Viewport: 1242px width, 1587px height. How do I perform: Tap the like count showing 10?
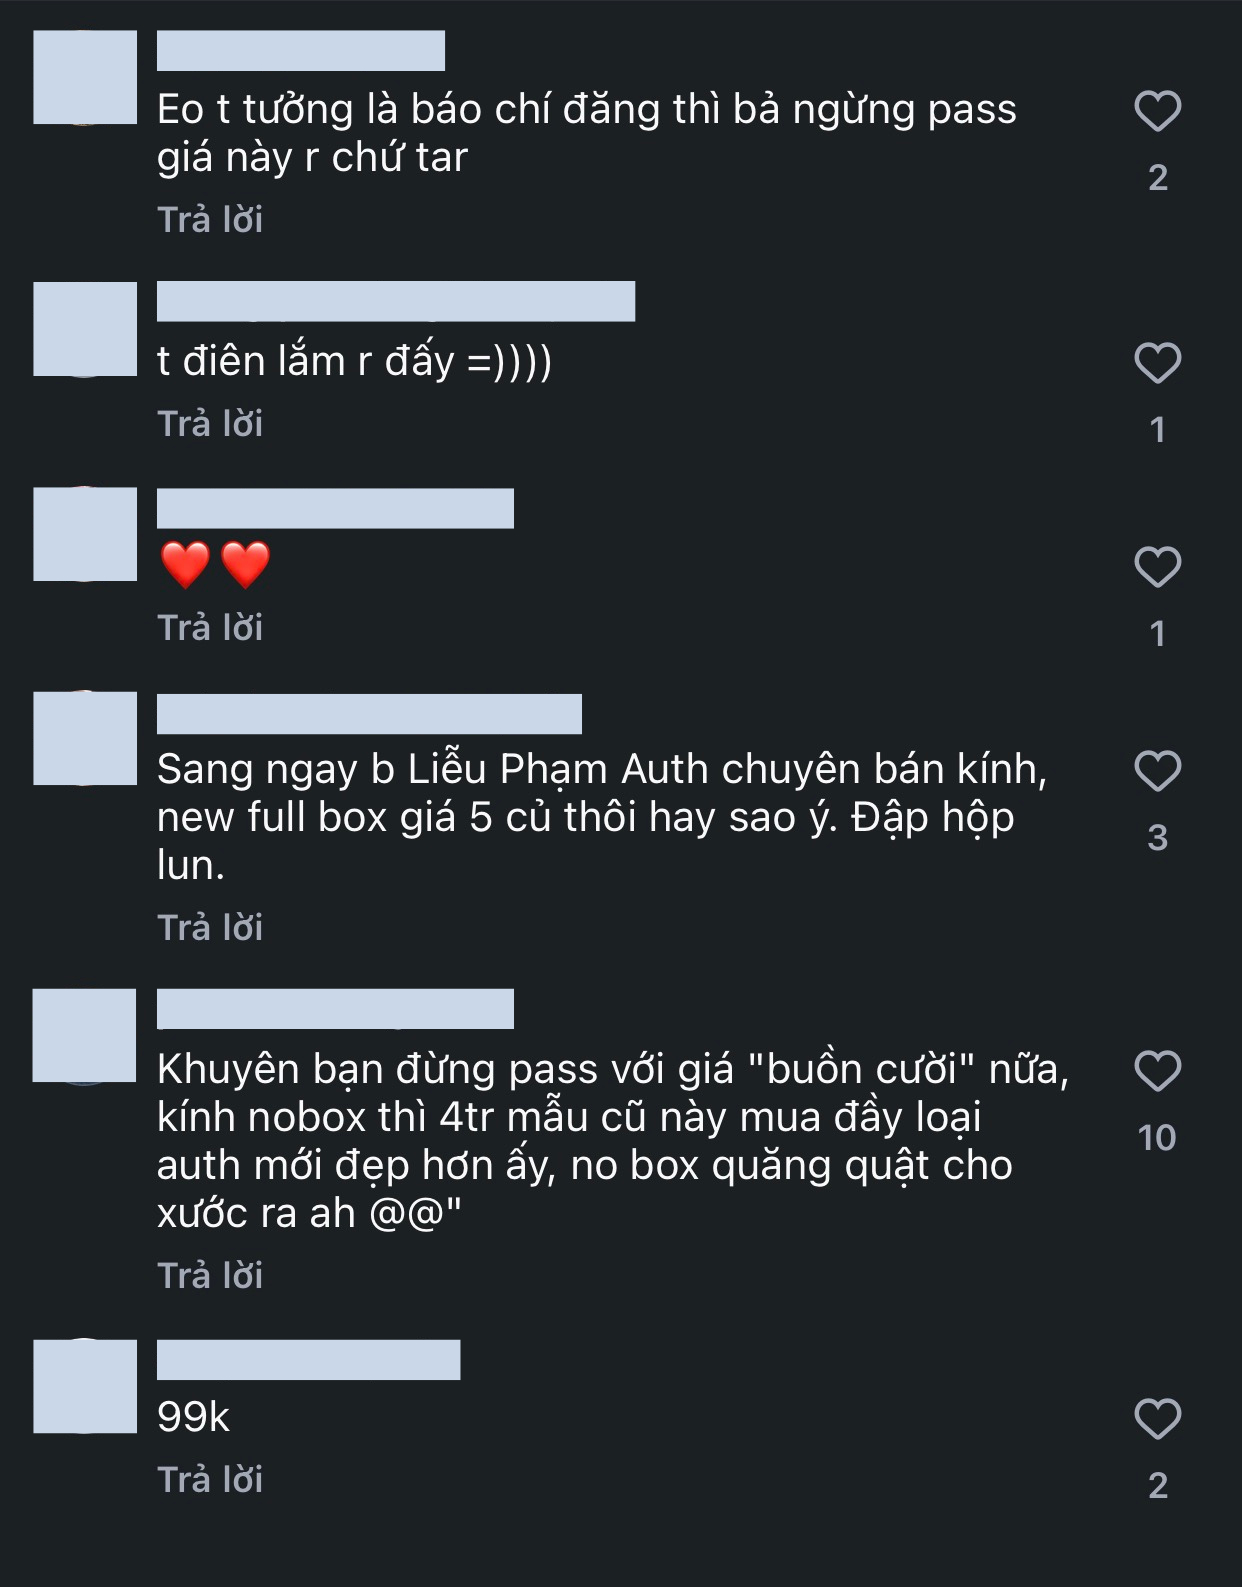click(x=1160, y=1138)
